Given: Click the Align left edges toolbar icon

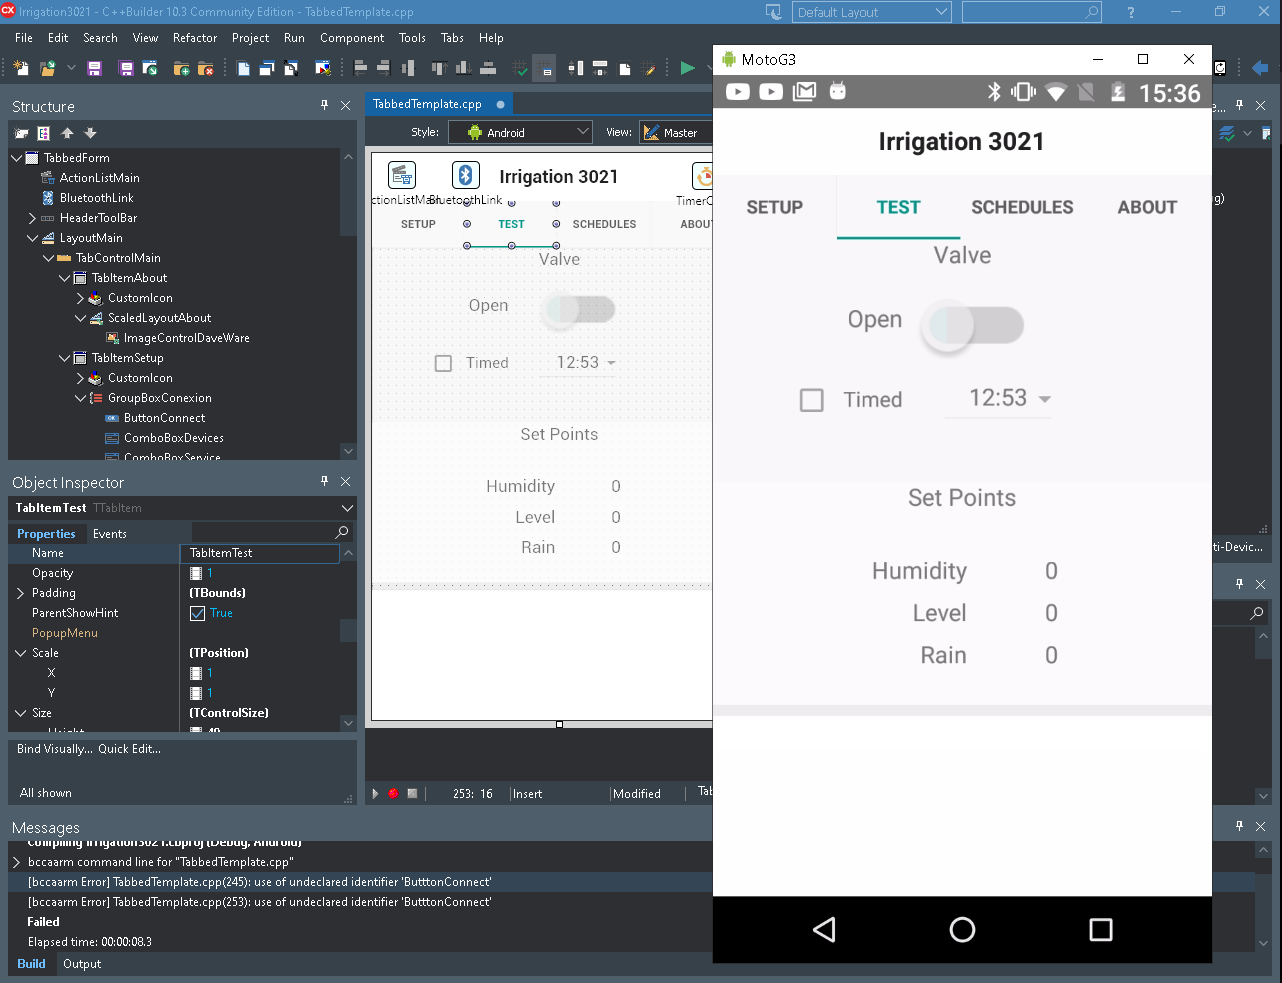Looking at the screenshot, I should [361, 68].
